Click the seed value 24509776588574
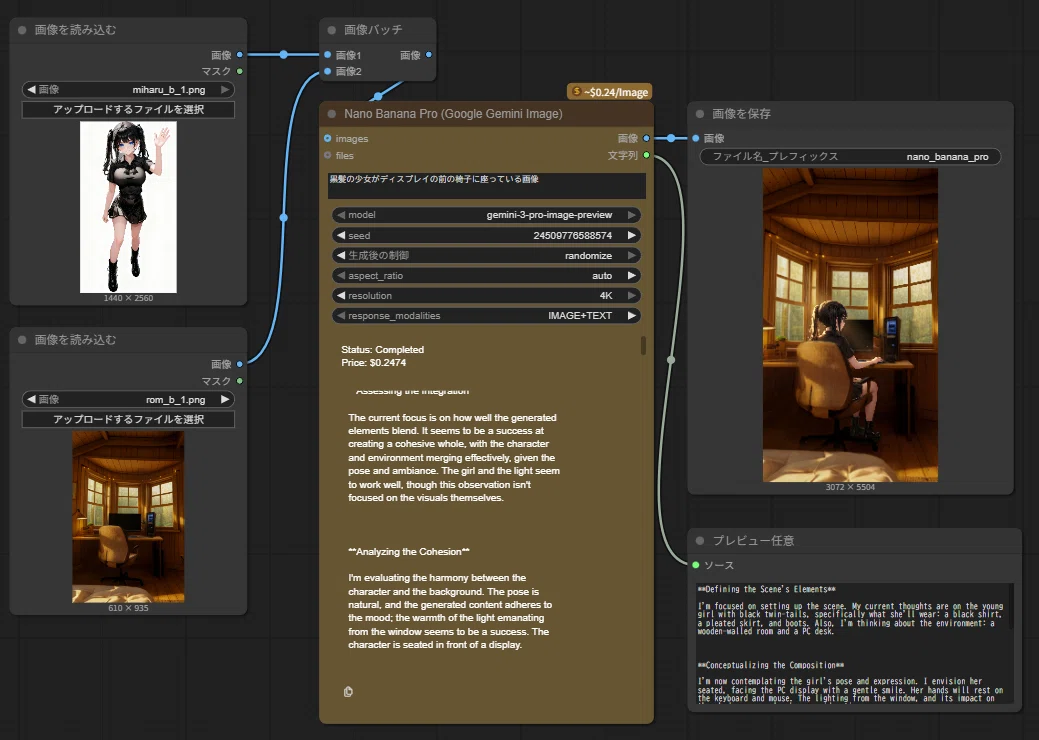Image resolution: width=1039 pixels, height=740 pixels. click(x=573, y=235)
